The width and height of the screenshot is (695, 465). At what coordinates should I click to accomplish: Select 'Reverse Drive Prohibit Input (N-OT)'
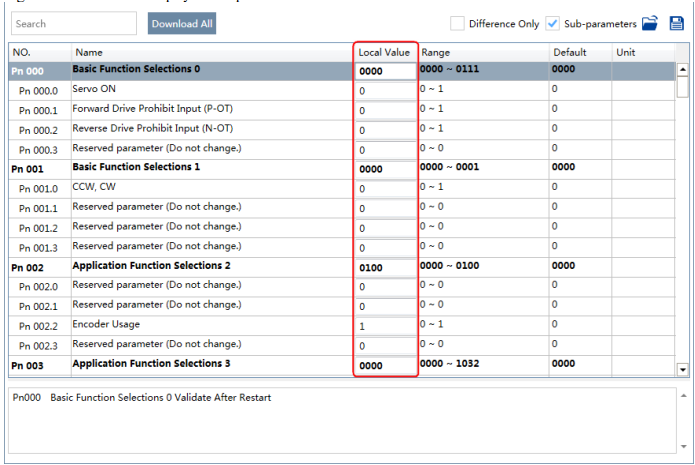point(152,128)
